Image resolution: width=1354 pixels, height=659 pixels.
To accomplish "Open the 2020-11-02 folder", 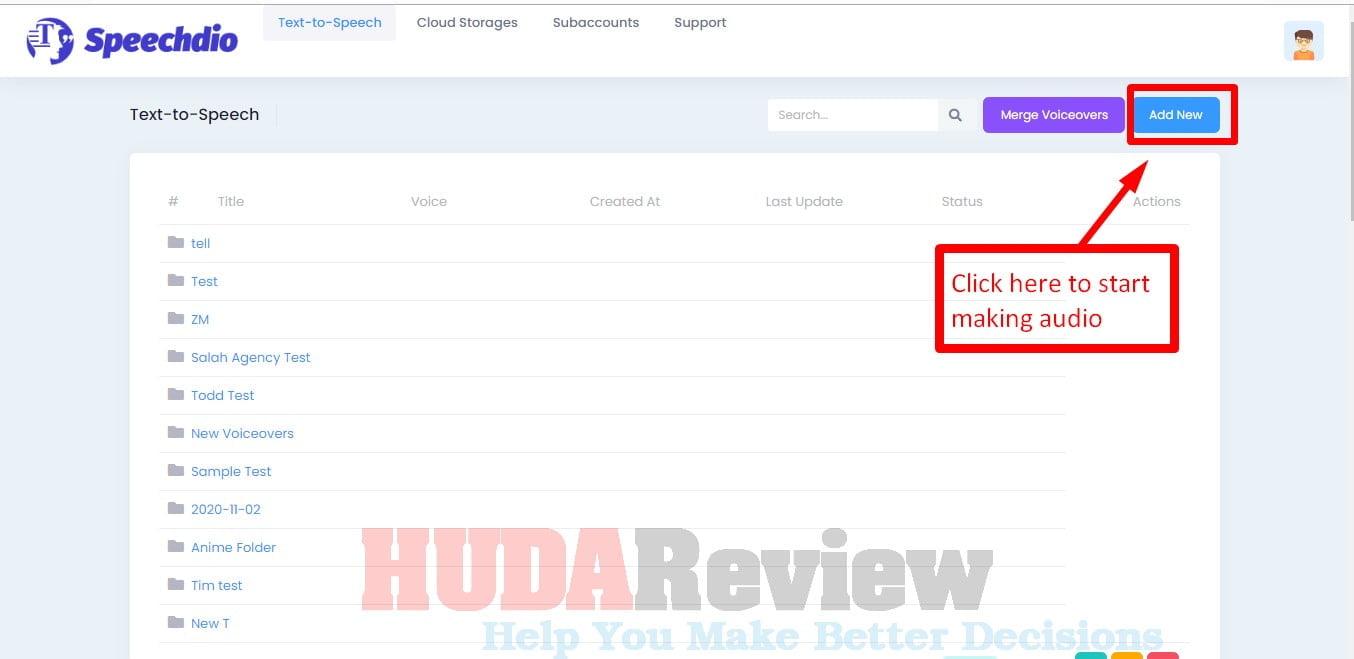I will coord(226,509).
